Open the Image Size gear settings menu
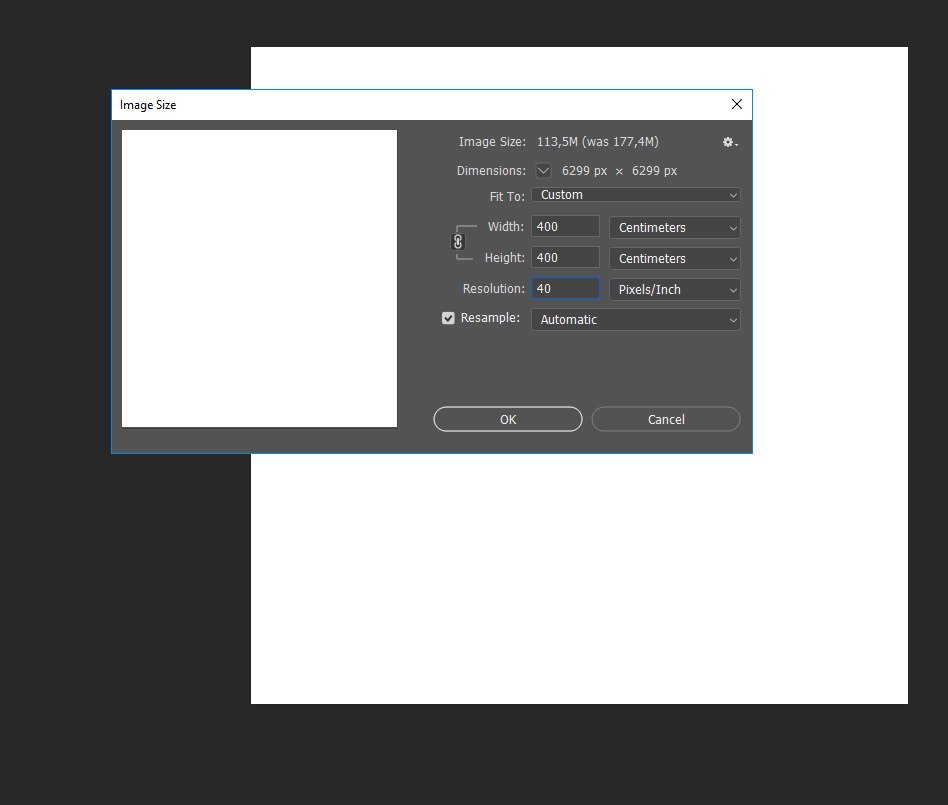The width and height of the screenshot is (948, 805). tap(730, 142)
